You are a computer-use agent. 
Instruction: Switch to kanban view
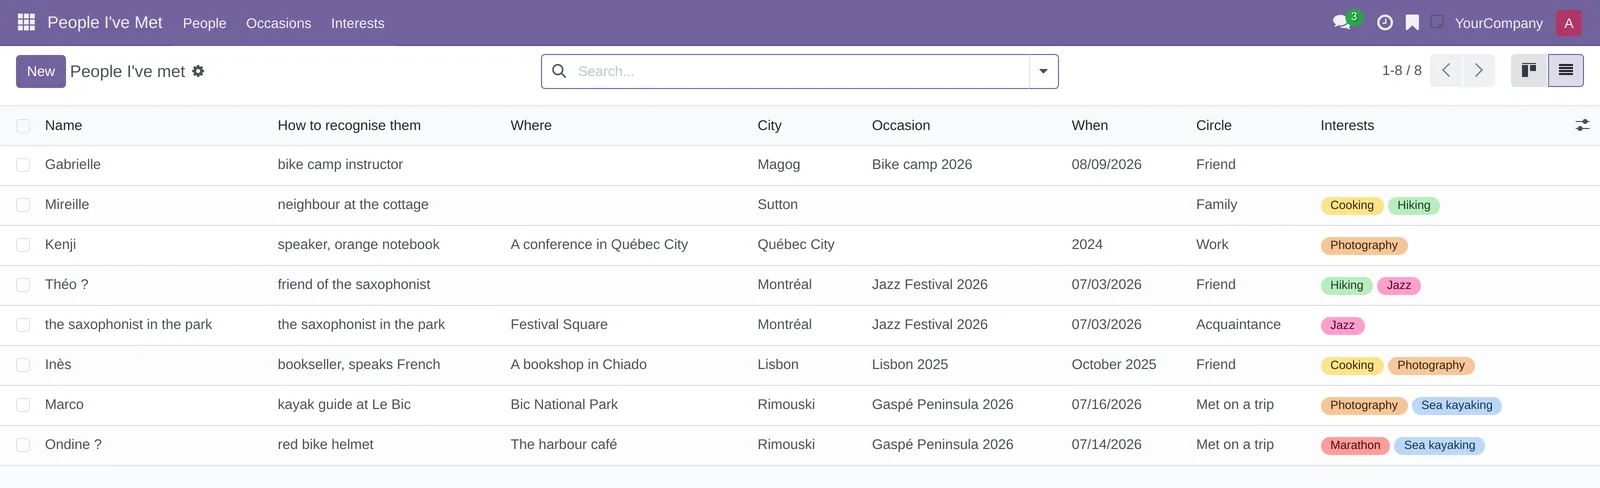(1529, 71)
